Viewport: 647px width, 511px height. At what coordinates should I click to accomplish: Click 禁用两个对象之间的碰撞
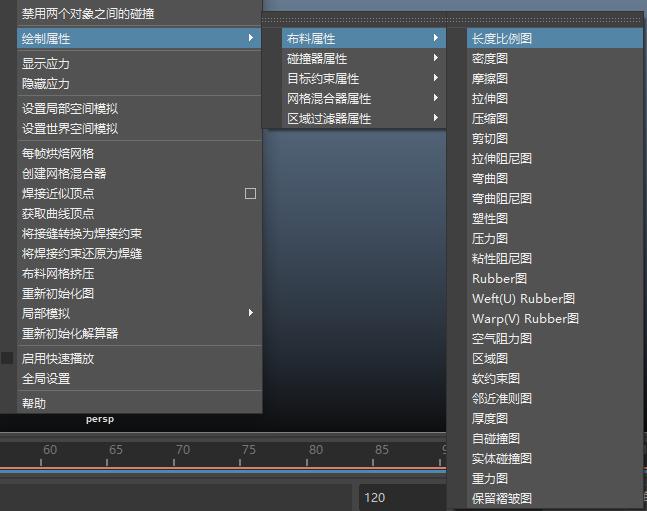coord(88,14)
